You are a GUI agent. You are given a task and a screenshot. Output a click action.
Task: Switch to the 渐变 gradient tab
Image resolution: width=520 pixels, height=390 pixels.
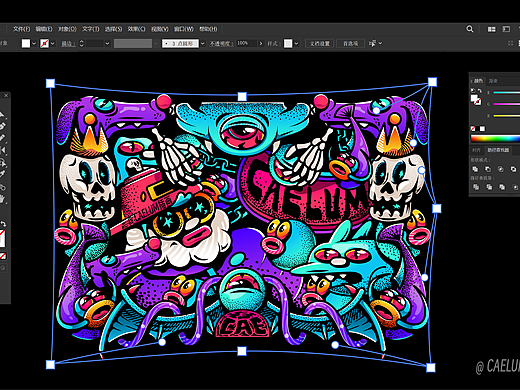493,81
